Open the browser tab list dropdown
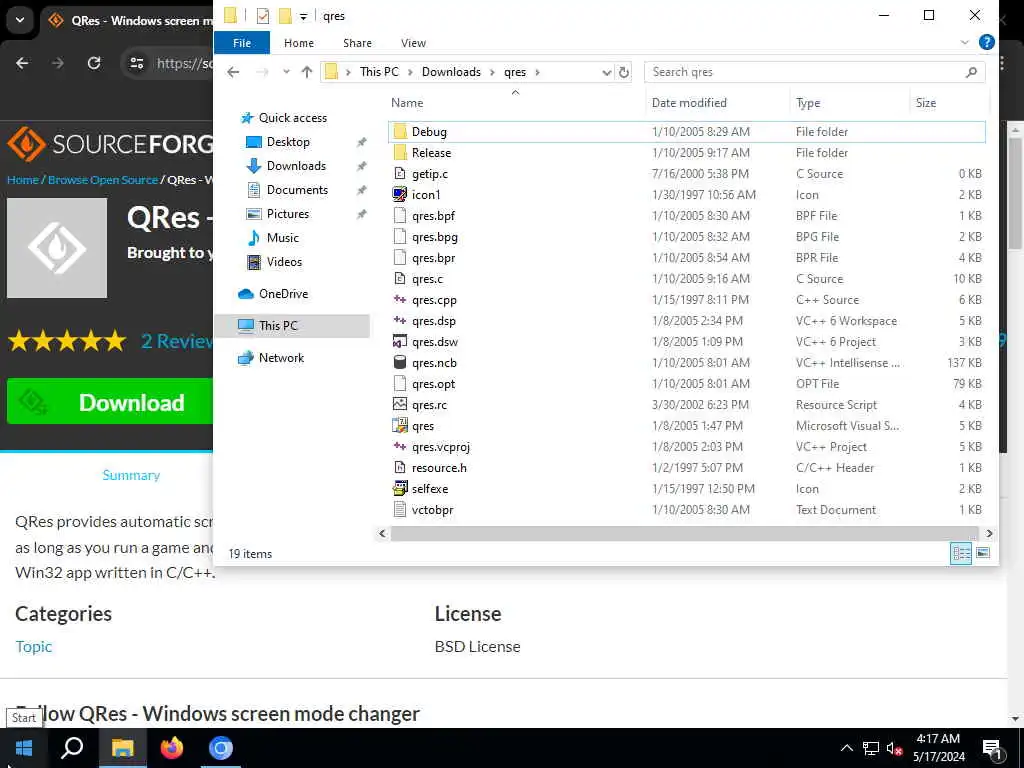 click(x=20, y=20)
